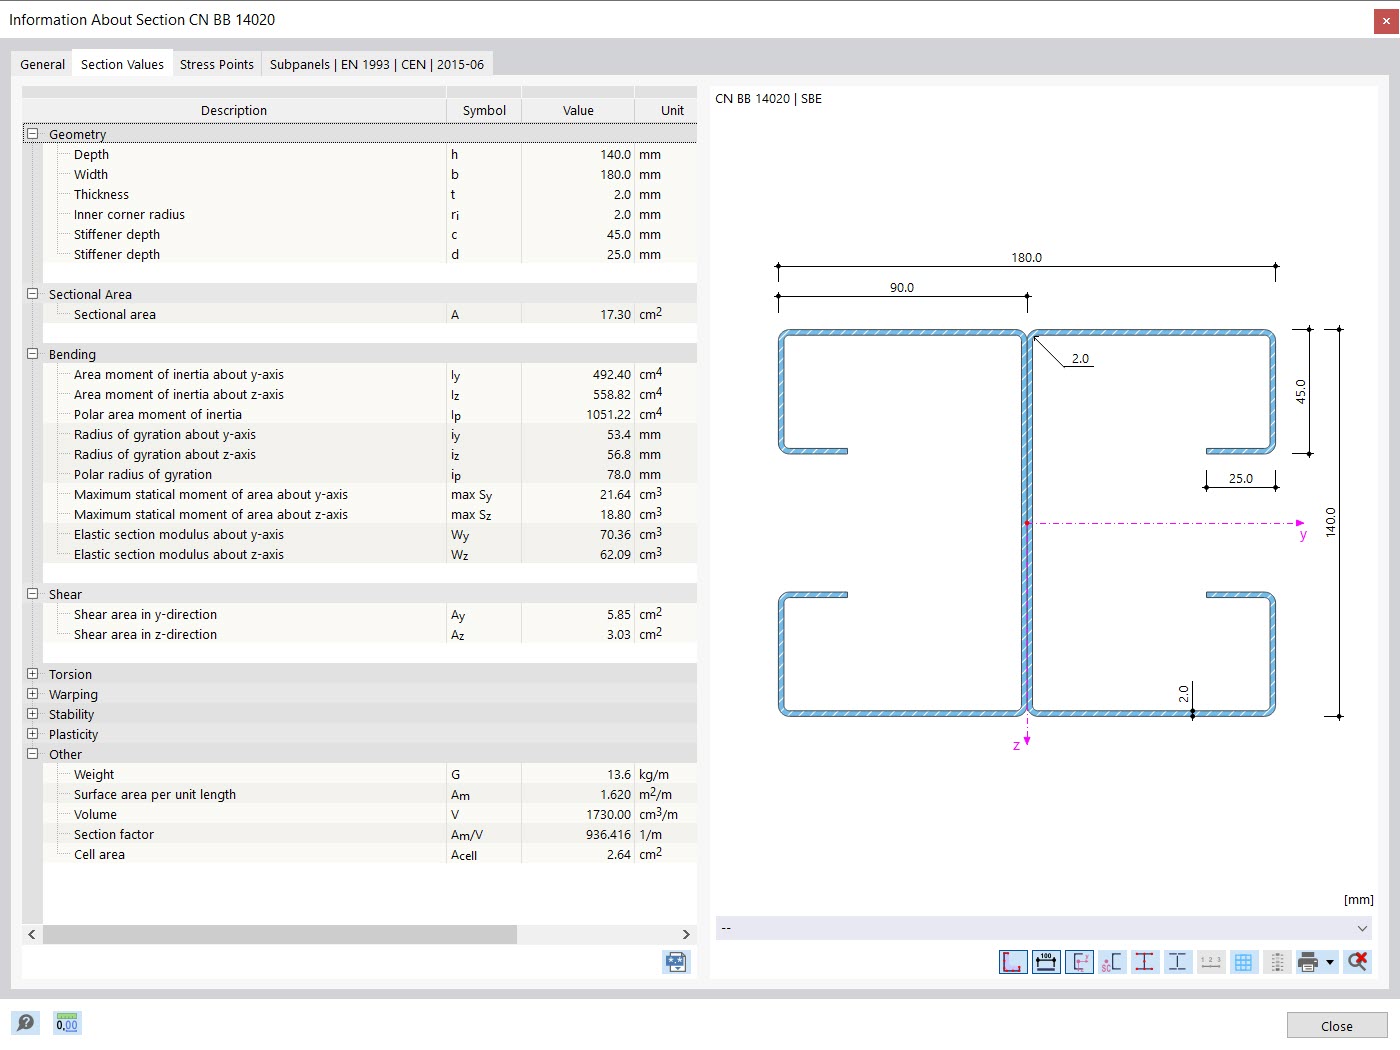Click the 25.0 stiffener dimension in drawing
Screen dimensions: 1400x1050
1241,478
